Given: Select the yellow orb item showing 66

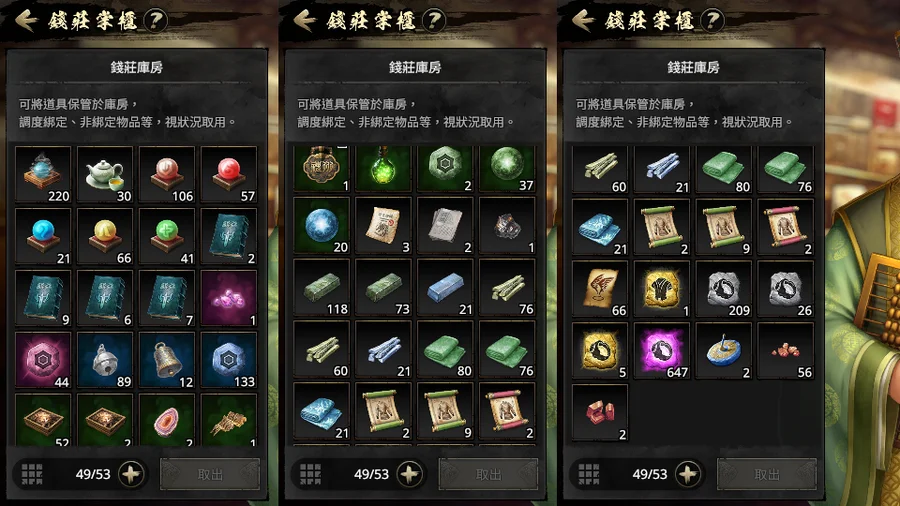Looking at the screenshot, I should point(105,236).
